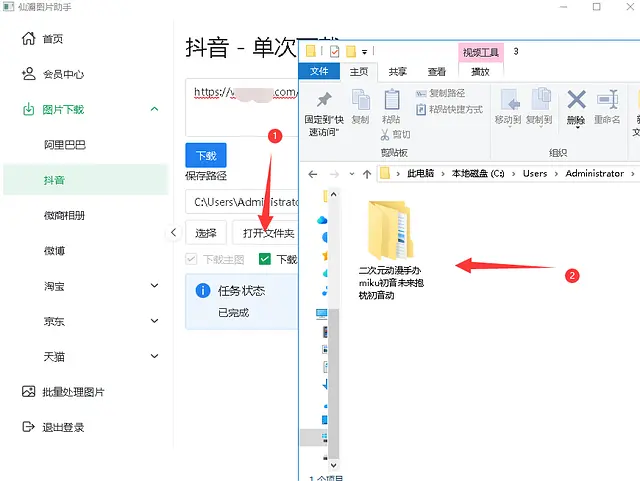Click the batch image processing icon

29,392
